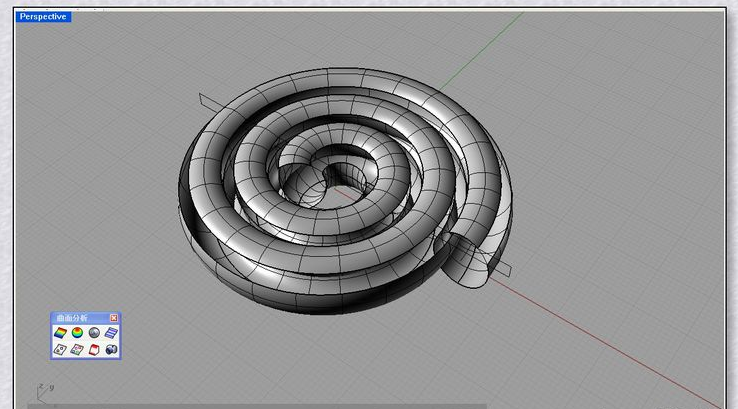Select the multicolored patch surface analysis icon

[77, 349]
